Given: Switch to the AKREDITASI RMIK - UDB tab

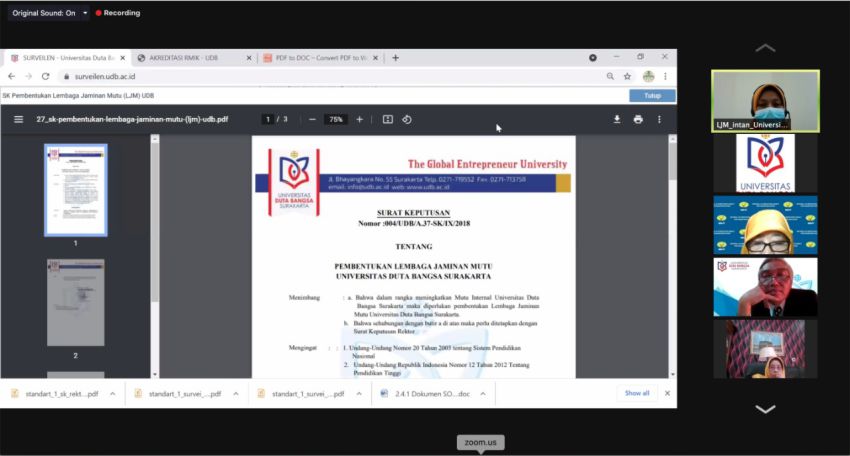Looking at the screenshot, I should click(184, 58).
